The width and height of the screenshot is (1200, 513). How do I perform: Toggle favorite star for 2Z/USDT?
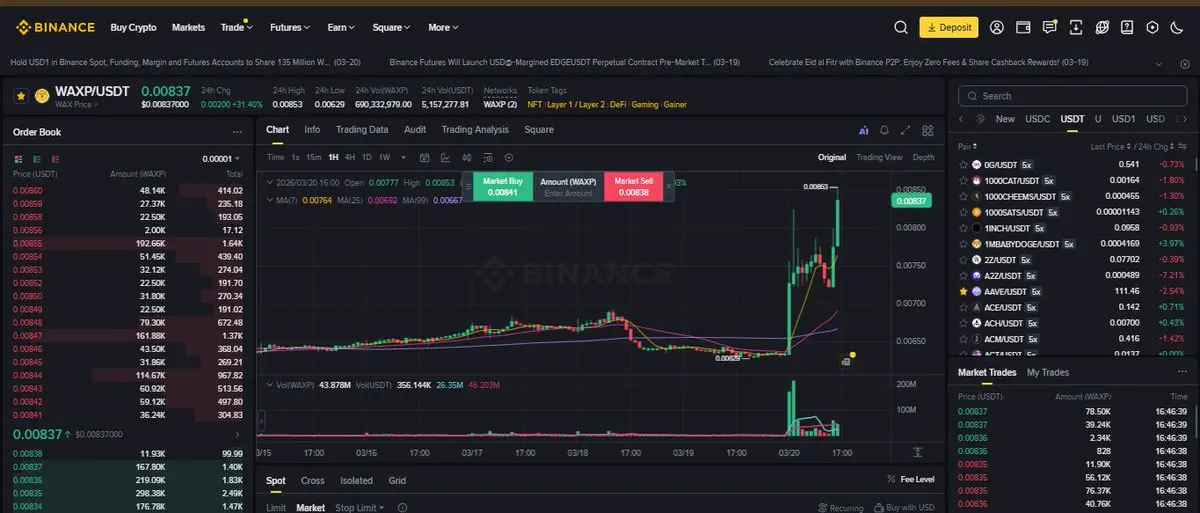(x=963, y=259)
